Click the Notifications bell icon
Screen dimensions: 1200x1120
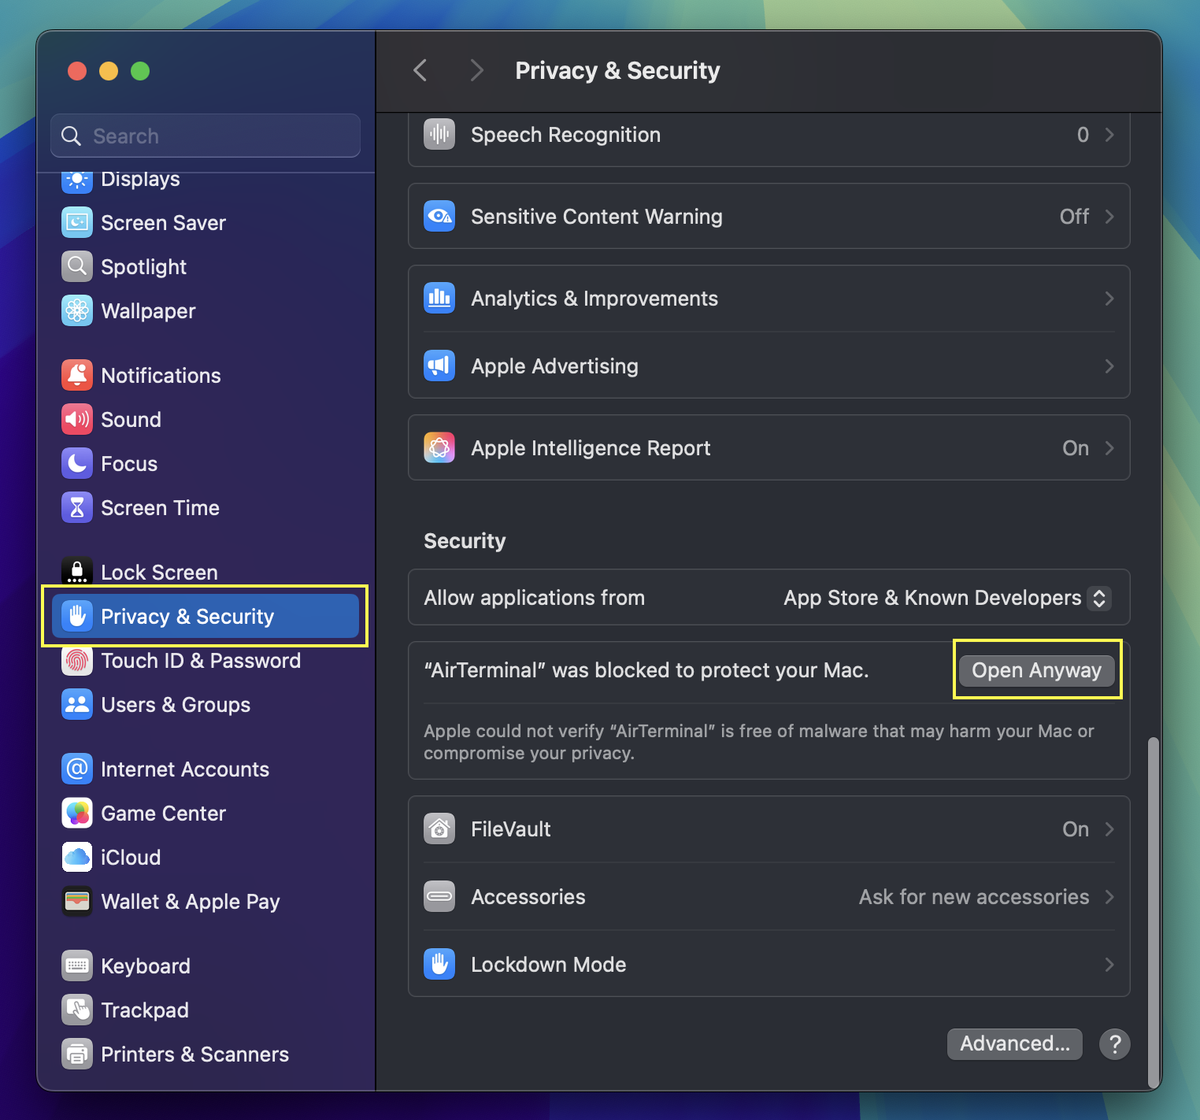(77, 375)
